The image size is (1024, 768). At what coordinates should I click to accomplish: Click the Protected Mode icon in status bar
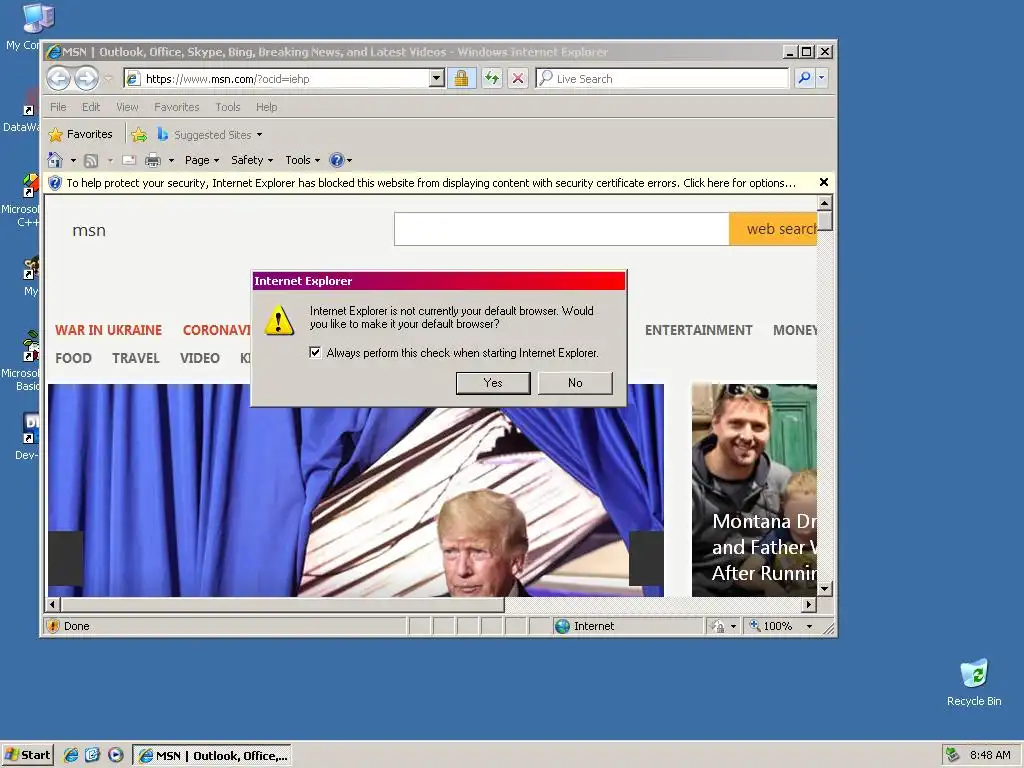pos(718,626)
